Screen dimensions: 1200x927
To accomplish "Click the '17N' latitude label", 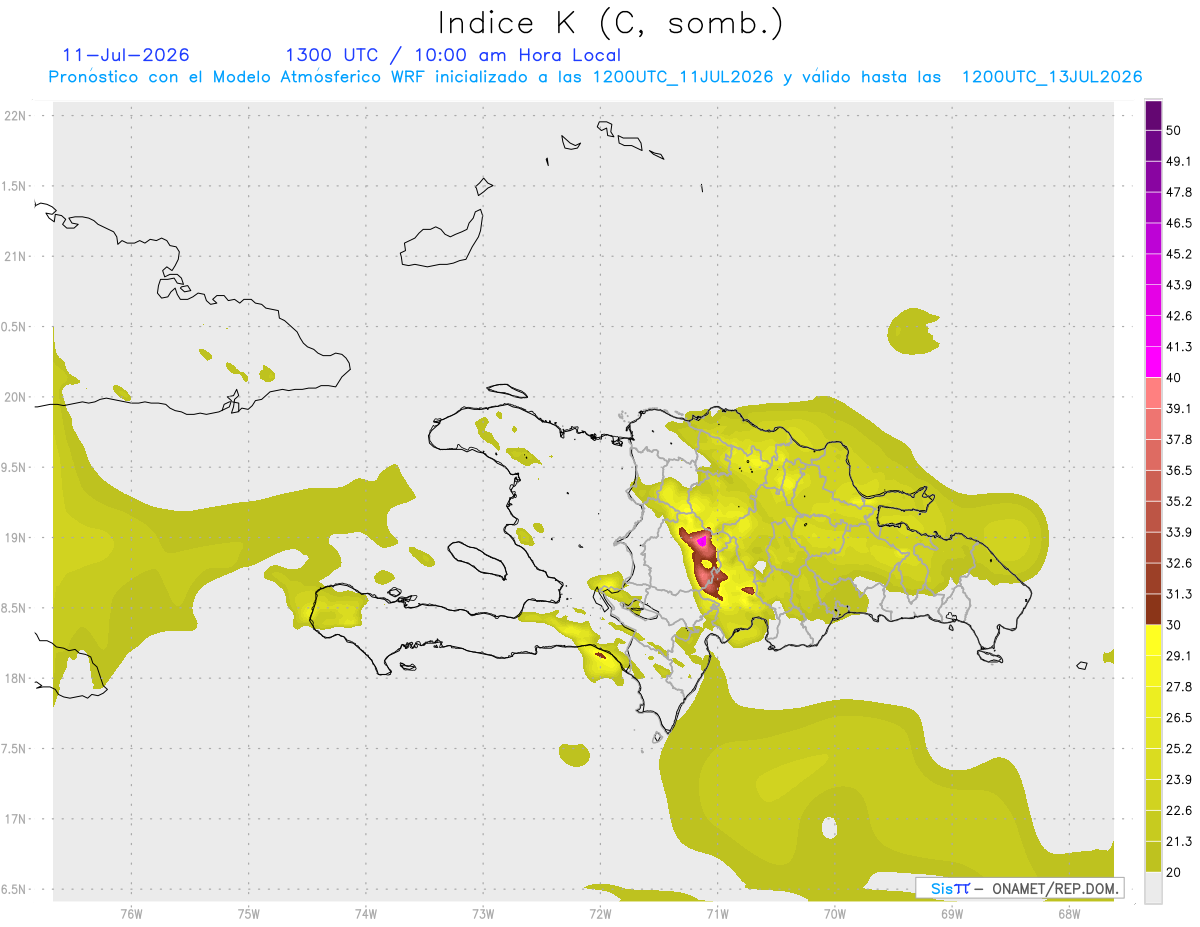I will click(16, 820).
